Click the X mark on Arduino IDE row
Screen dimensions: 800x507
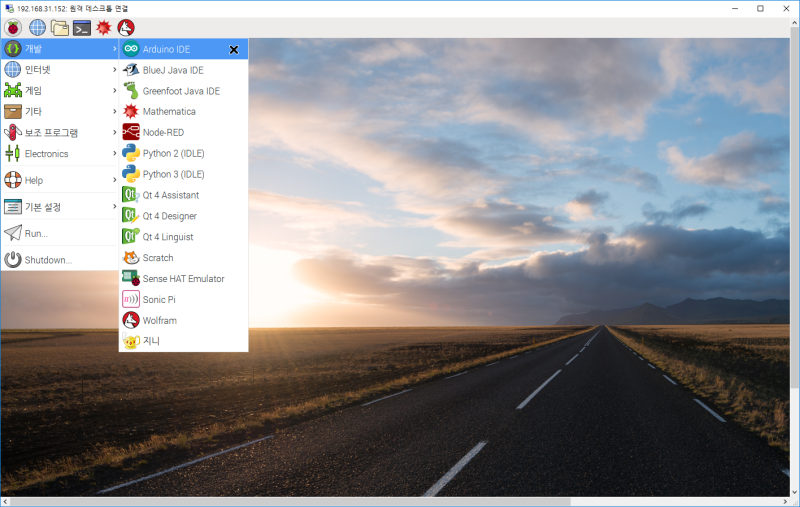[x=234, y=49]
